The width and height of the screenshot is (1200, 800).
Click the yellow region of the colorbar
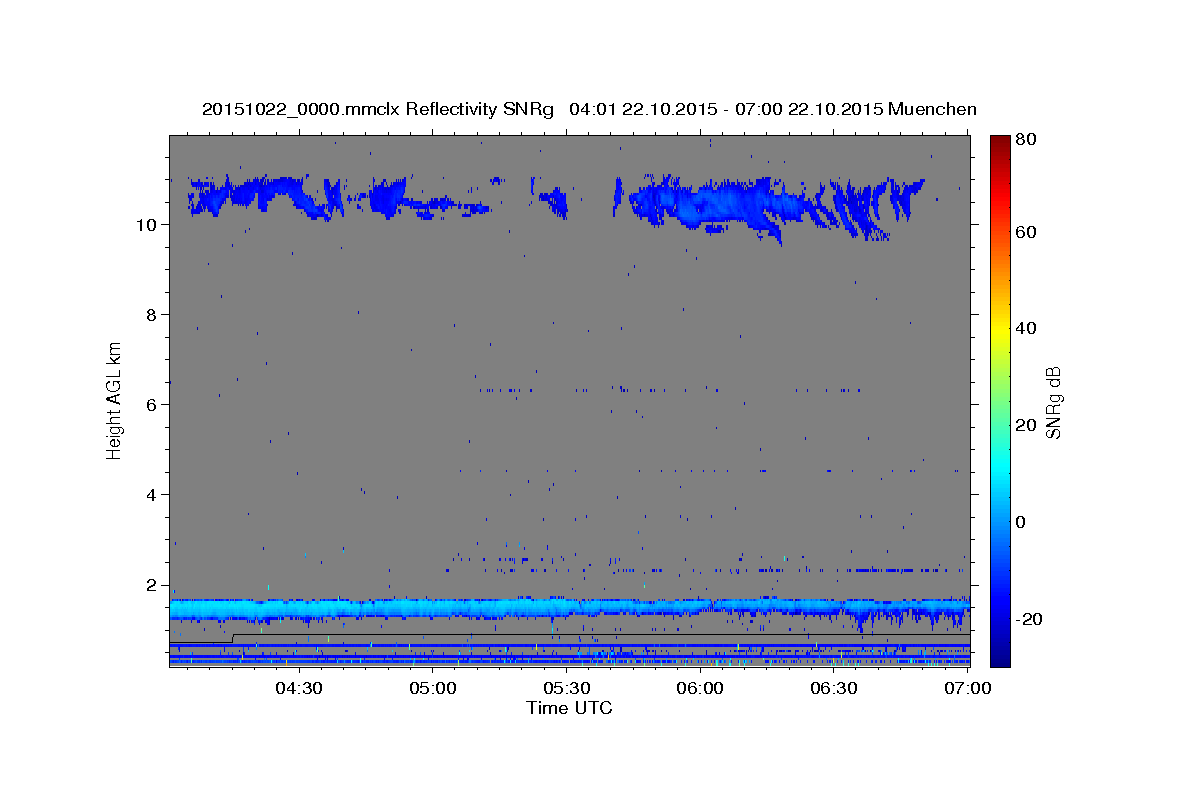[x=1000, y=330]
